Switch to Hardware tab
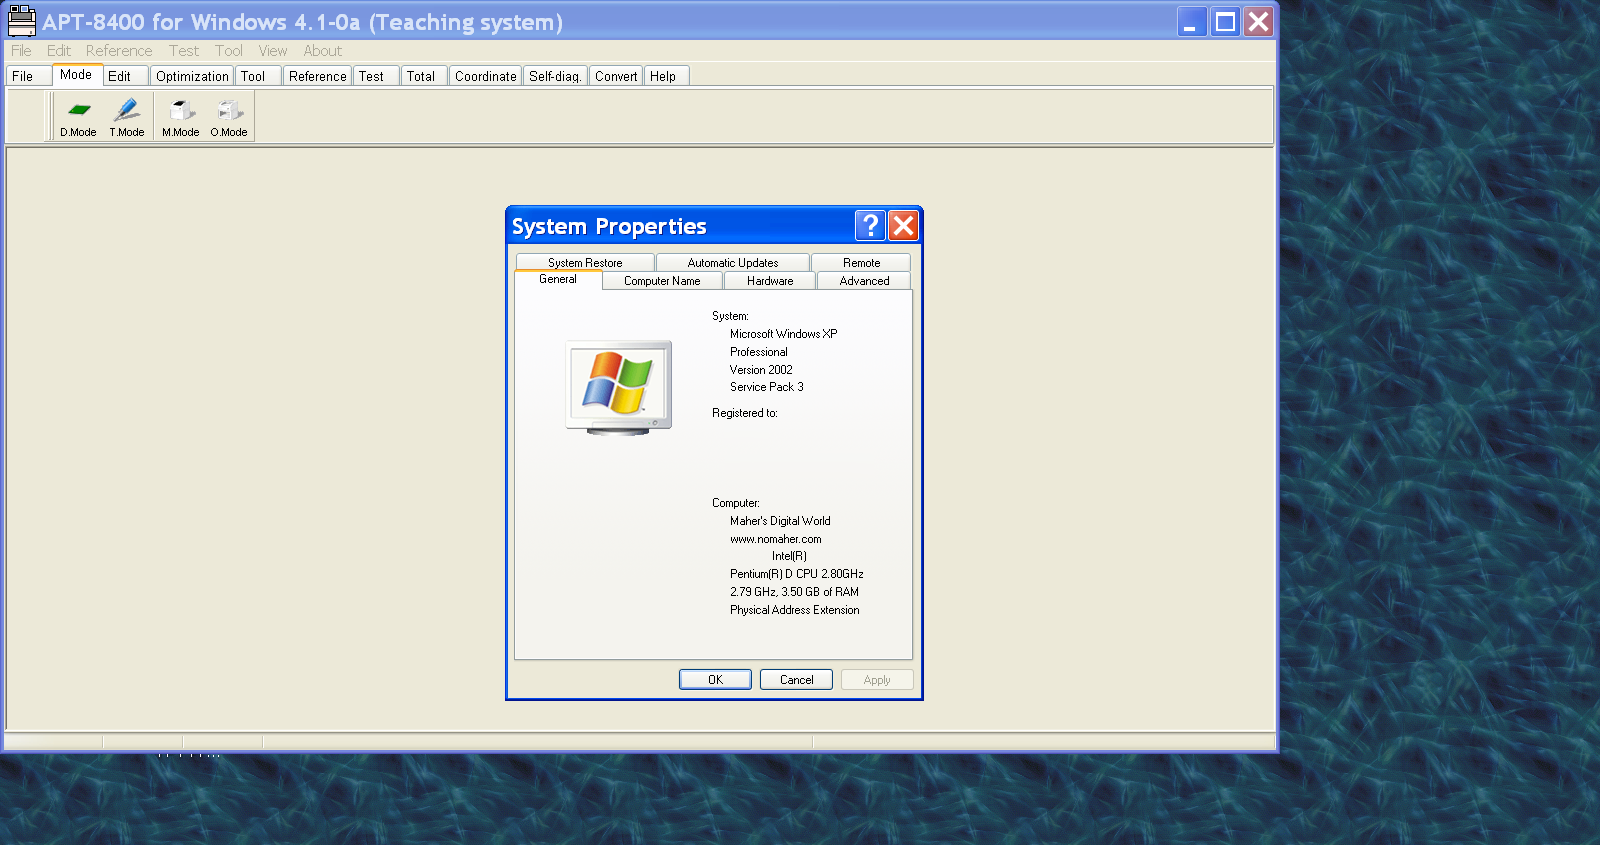Viewport: 1600px width, 845px height. click(770, 281)
